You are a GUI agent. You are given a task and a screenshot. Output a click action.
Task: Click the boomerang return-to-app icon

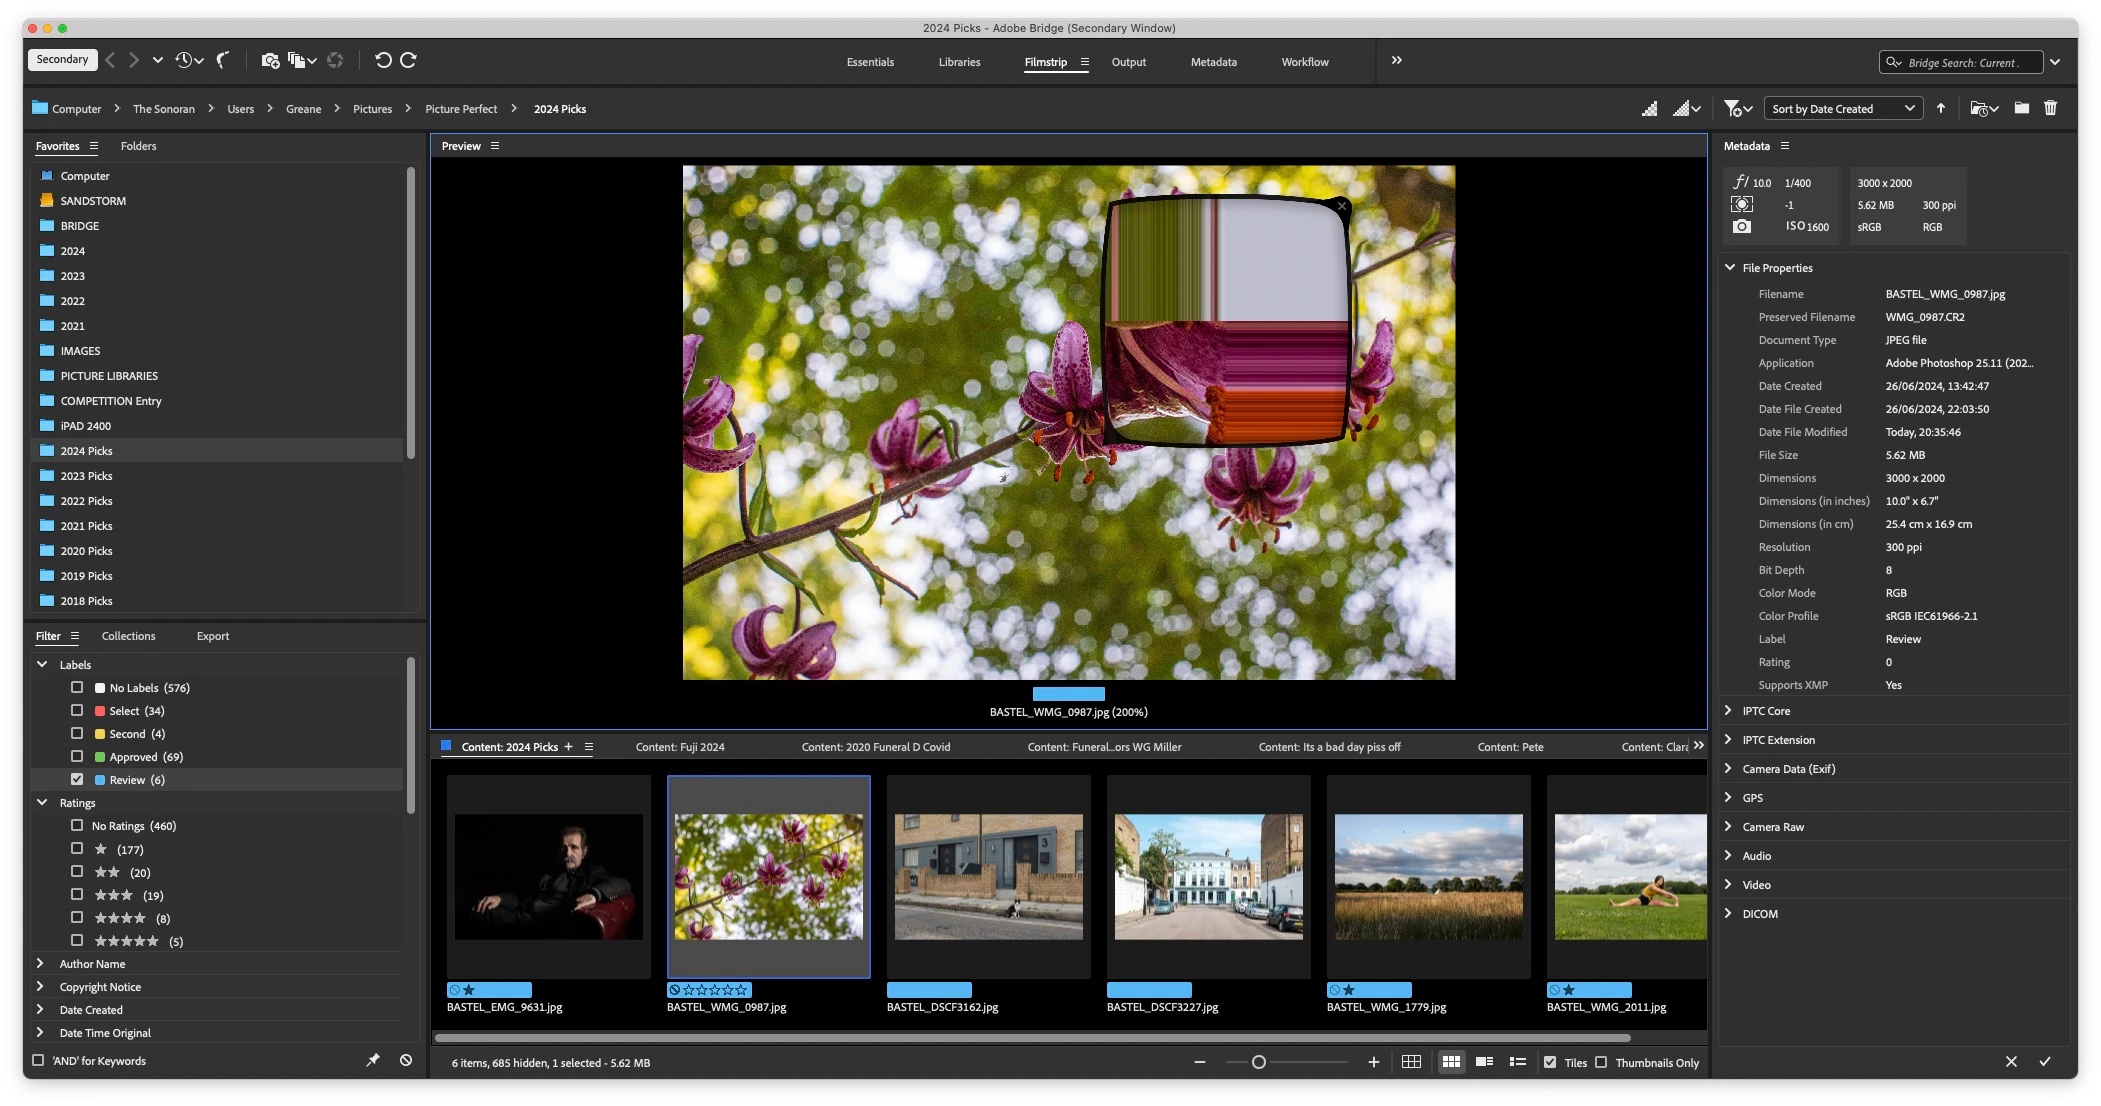point(222,60)
